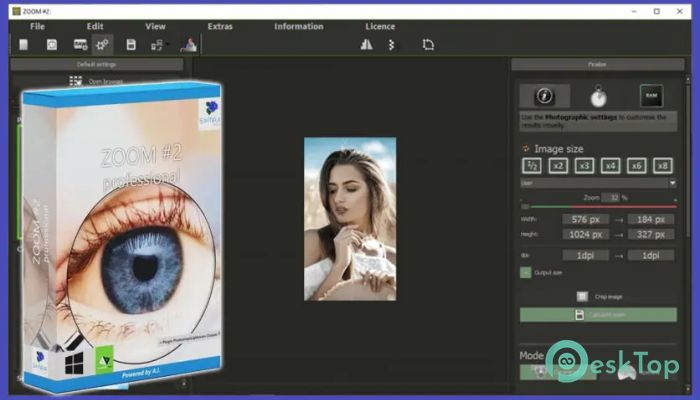Click the mirror horizontally toolbar icon
The width and height of the screenshot is (700, 400).
[x=367, y=44]
